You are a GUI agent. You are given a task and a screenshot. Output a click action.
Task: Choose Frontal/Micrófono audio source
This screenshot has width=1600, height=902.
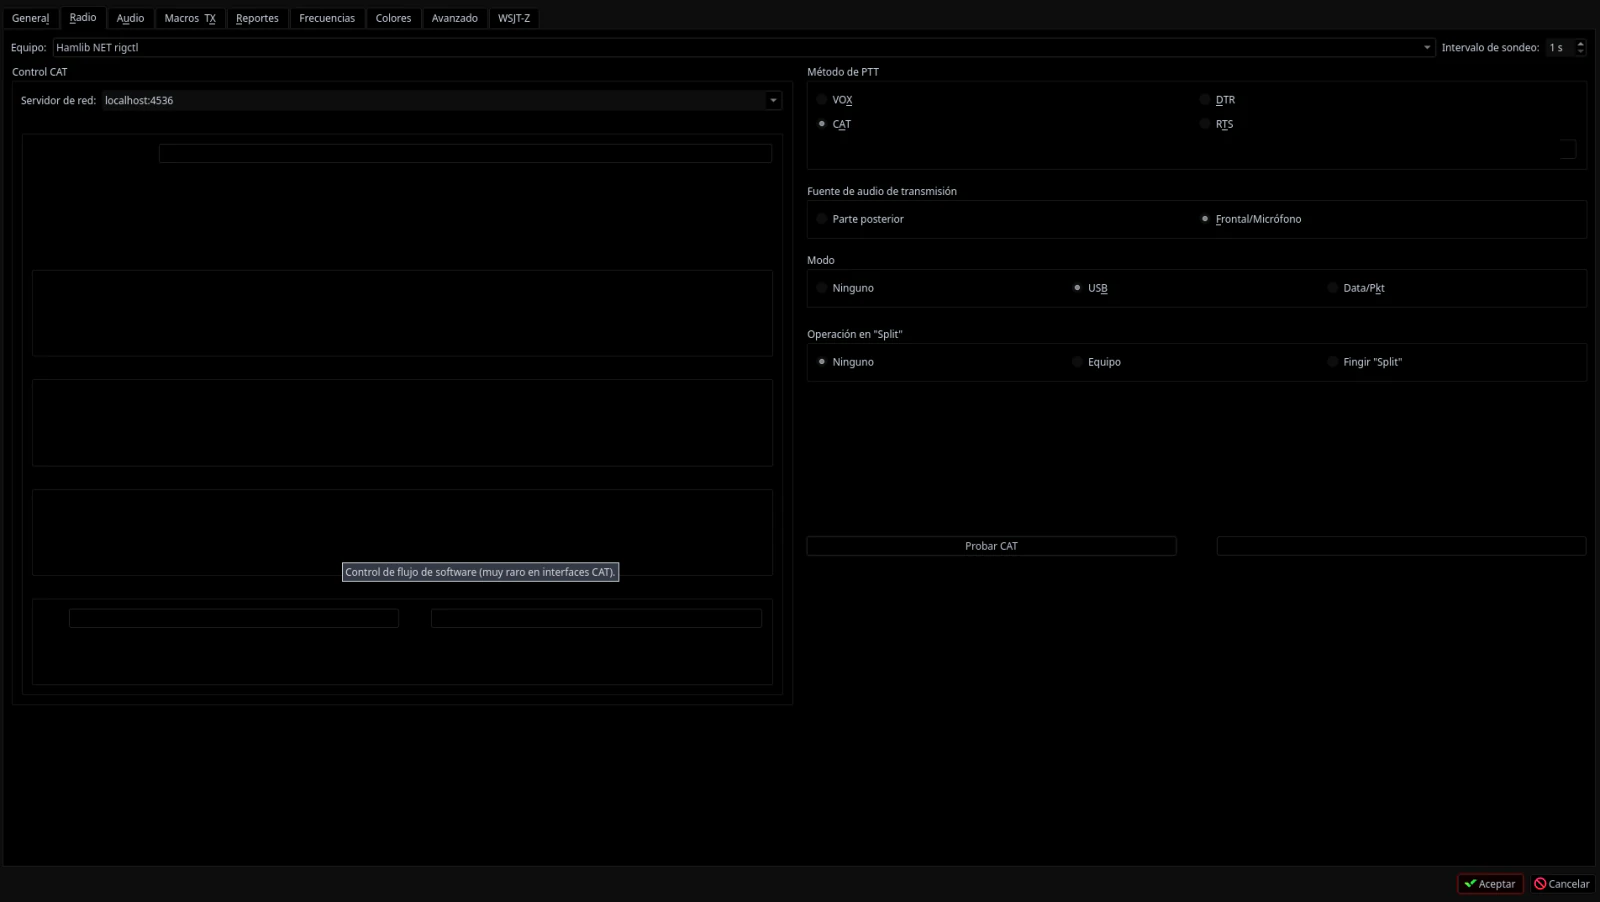pos(1250,219)
